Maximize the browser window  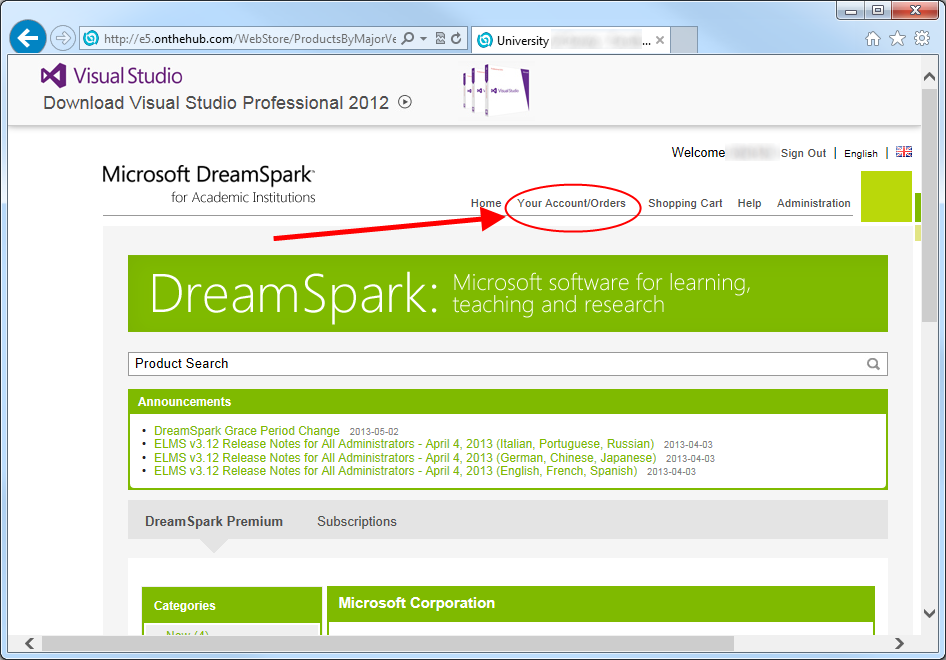pos(878,10)
